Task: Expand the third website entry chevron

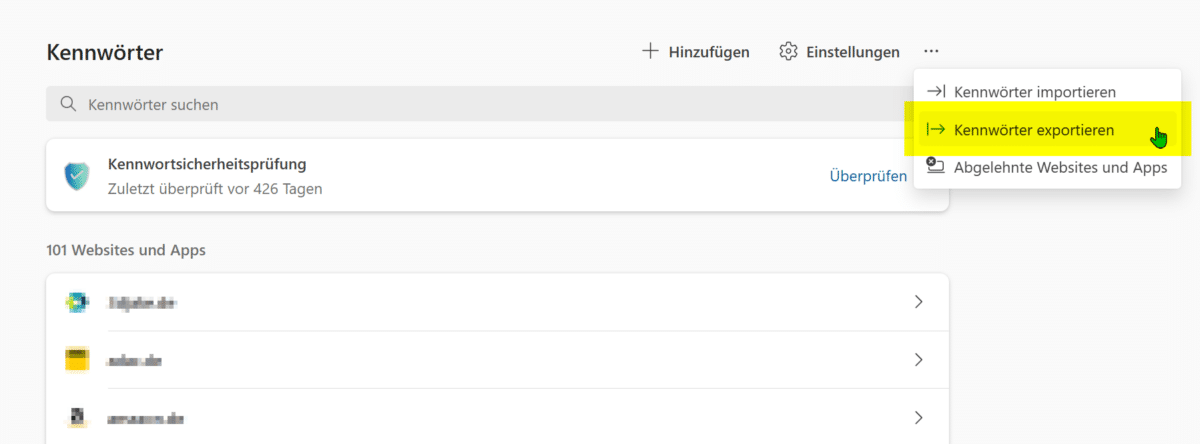Action: point(918,417)
